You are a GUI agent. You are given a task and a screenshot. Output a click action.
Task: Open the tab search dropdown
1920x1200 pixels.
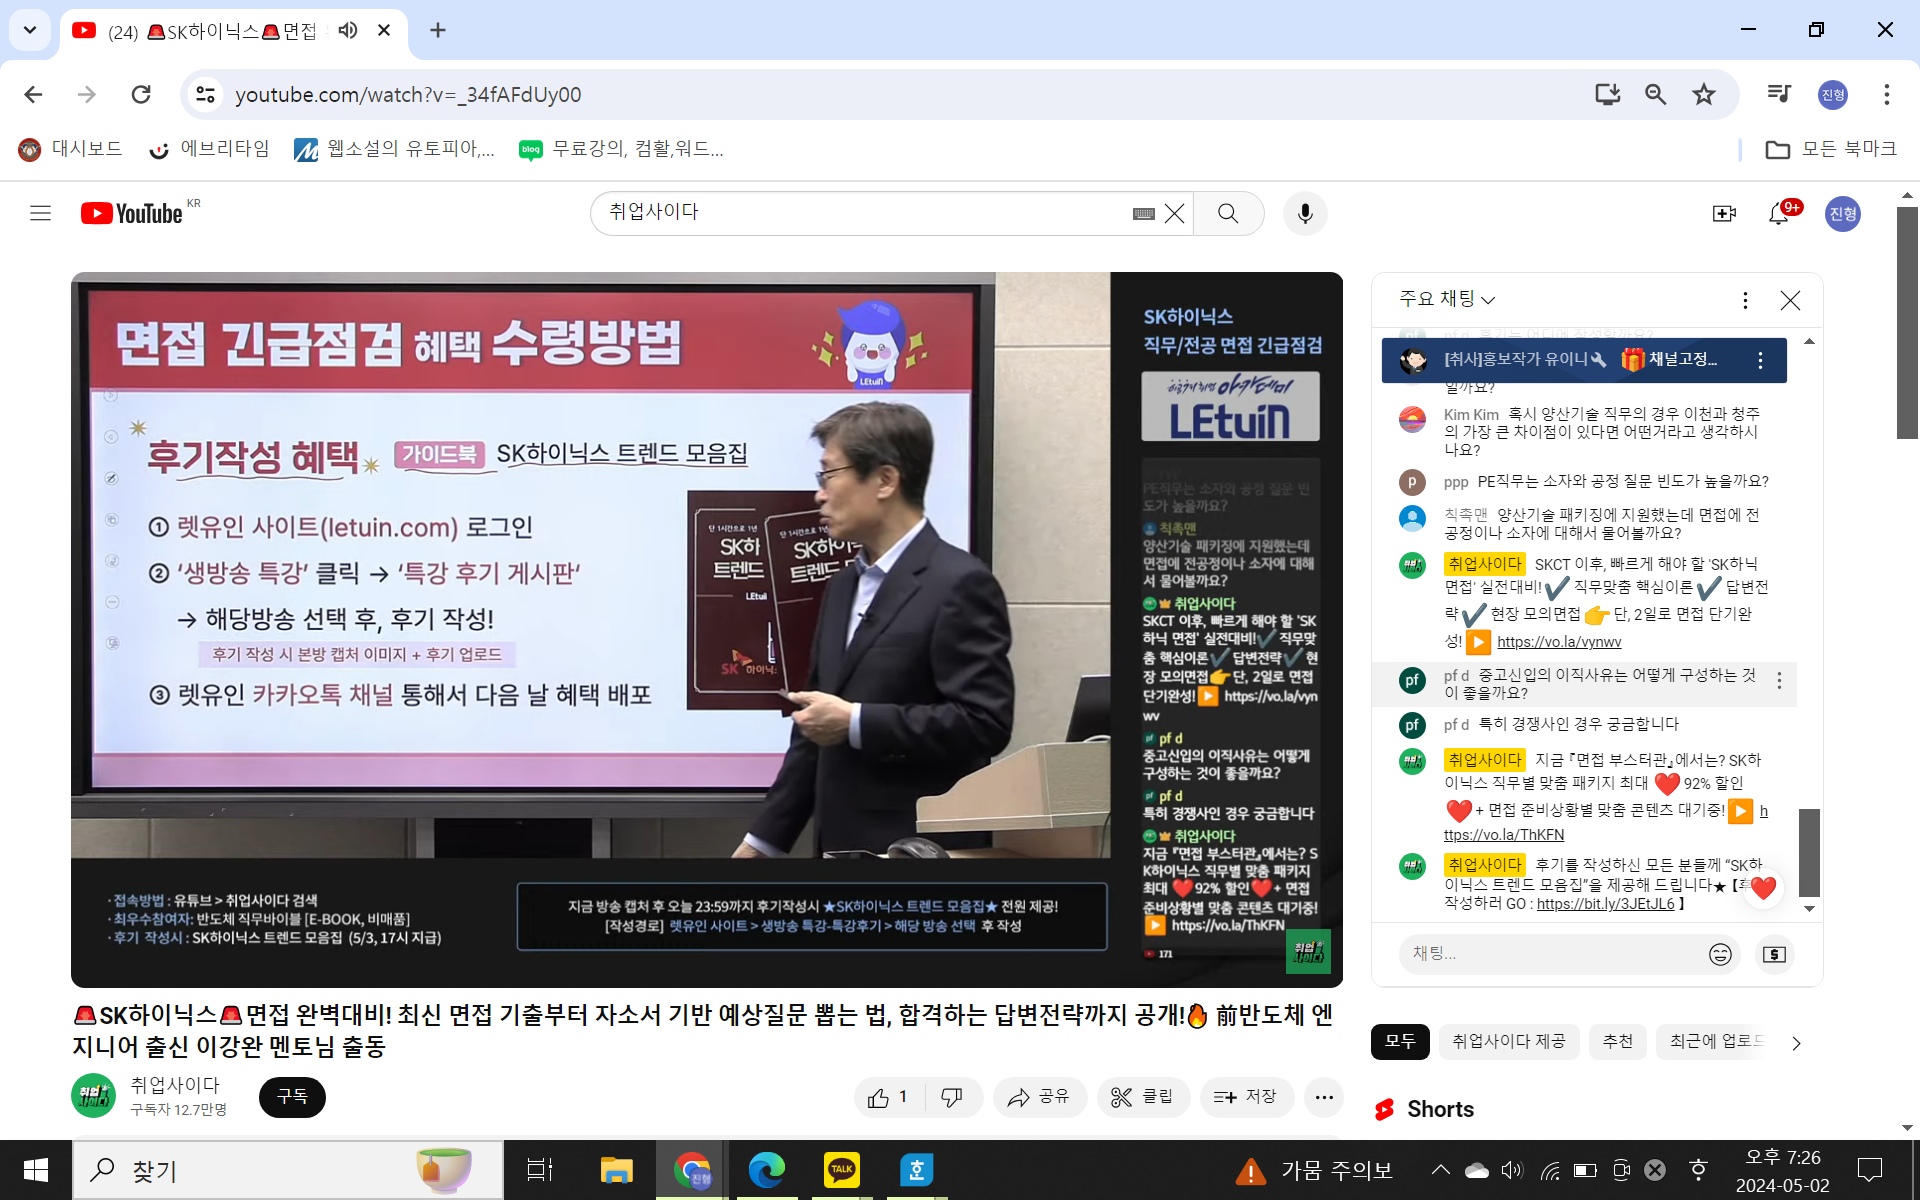tap(30, 30)
